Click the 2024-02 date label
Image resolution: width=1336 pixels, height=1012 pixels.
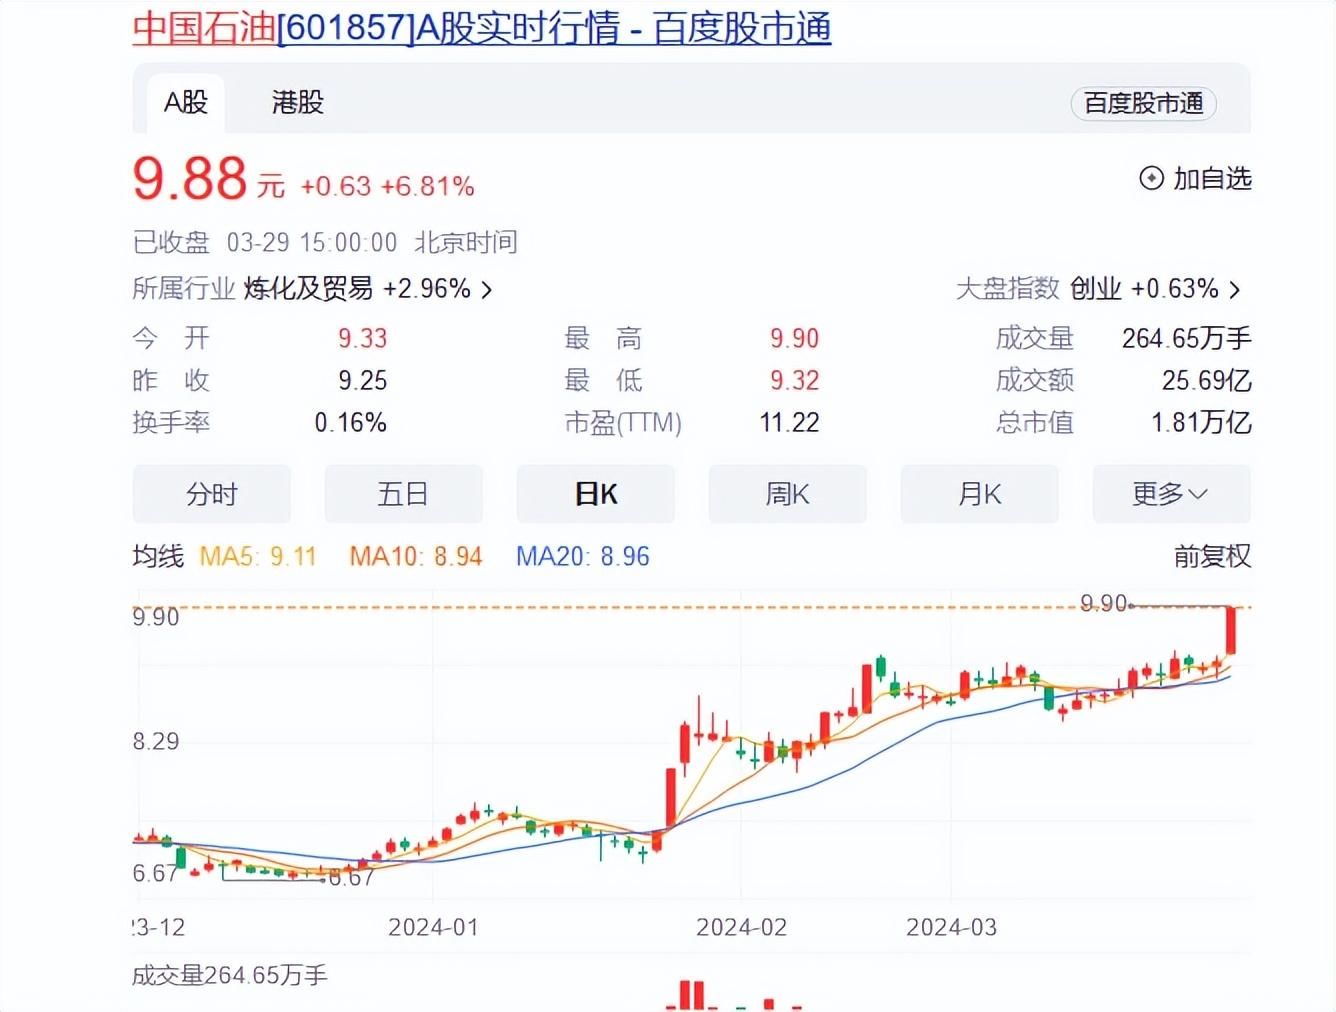741,927
